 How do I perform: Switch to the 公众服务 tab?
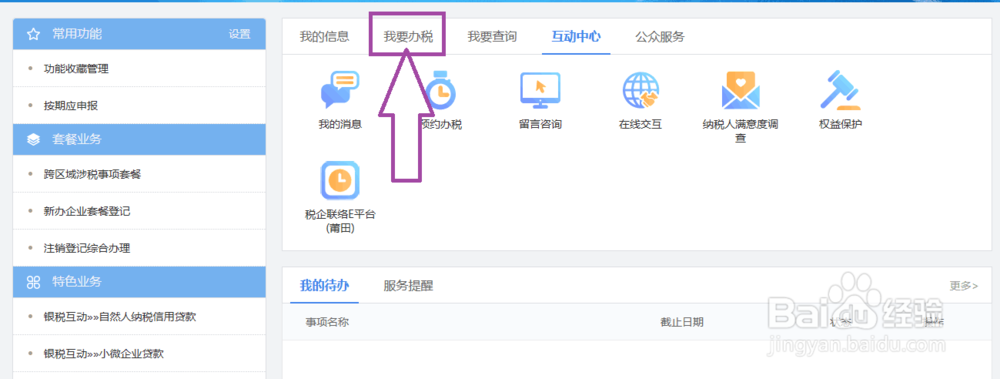[x=660, y=36]
